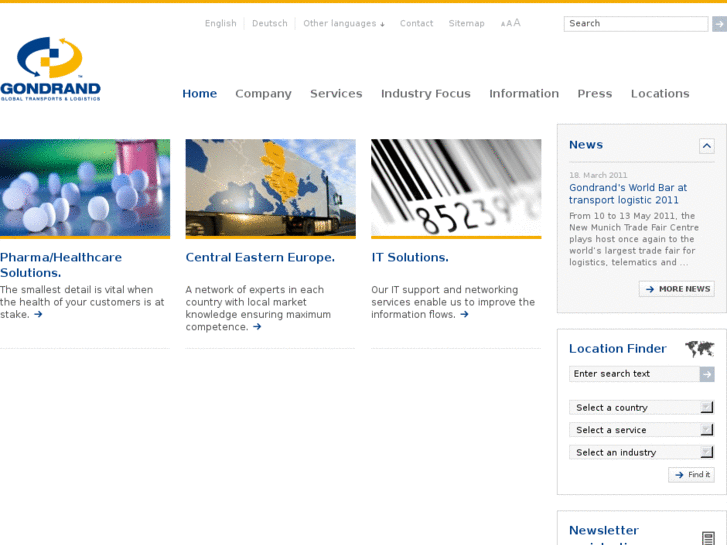727x545 pixels.
Task: Collapse the News panel
Action: pyautogui.click(x=706, y=146)
